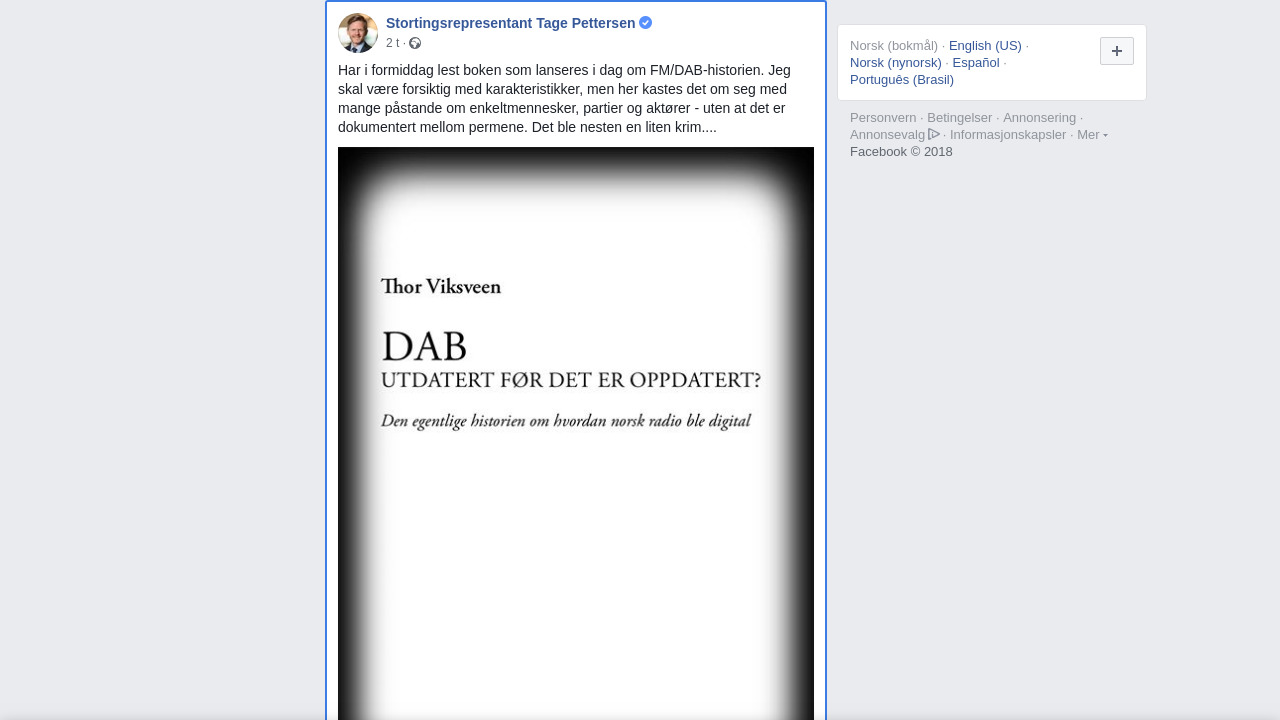Switch language to Norsk (nynorsk)
The width and height of the screenshot is (1280, 720).
coord(896,63)
